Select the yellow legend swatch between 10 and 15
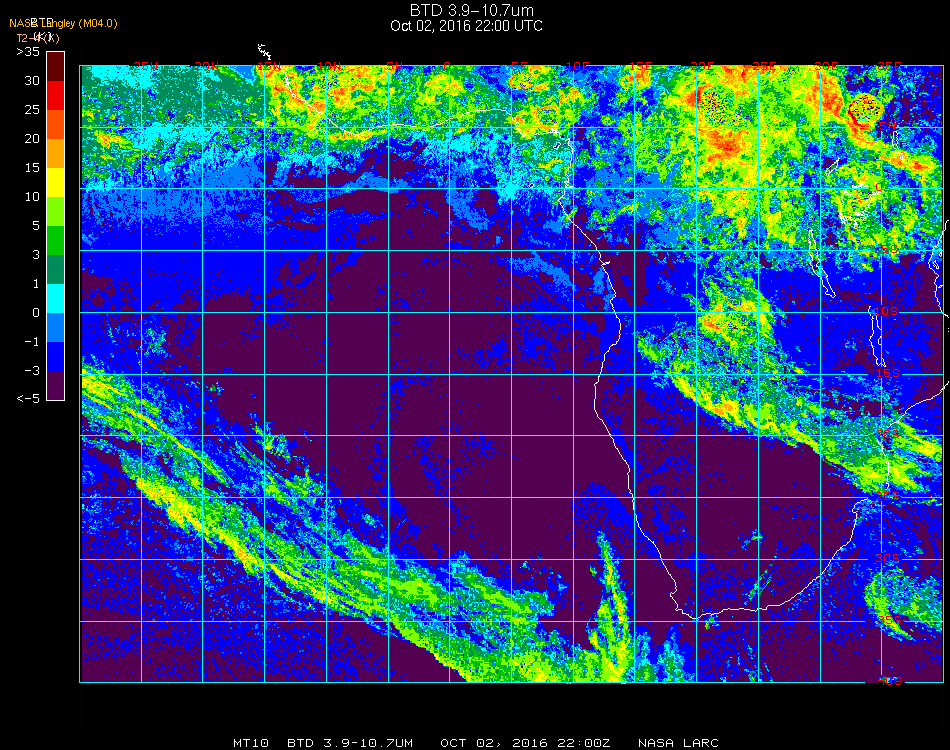Image resolution: width=950 pixels, height=750 pixels. click(x=56, y=182)
